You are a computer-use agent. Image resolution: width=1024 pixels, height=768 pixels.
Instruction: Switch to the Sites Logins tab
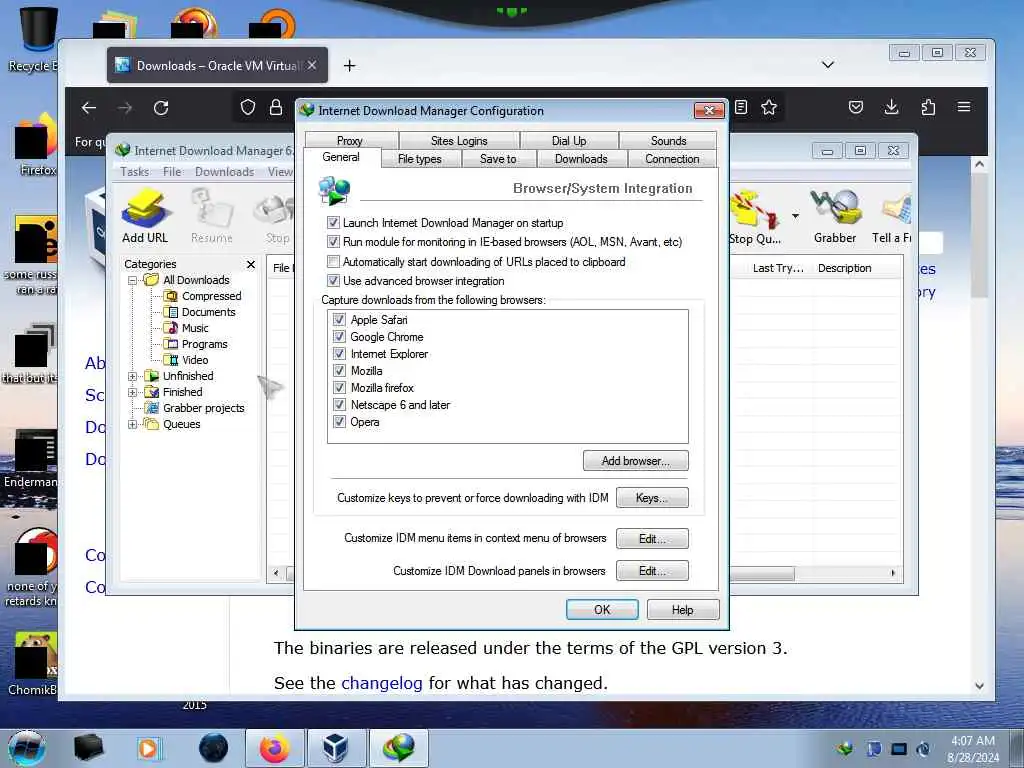[458, 140]
